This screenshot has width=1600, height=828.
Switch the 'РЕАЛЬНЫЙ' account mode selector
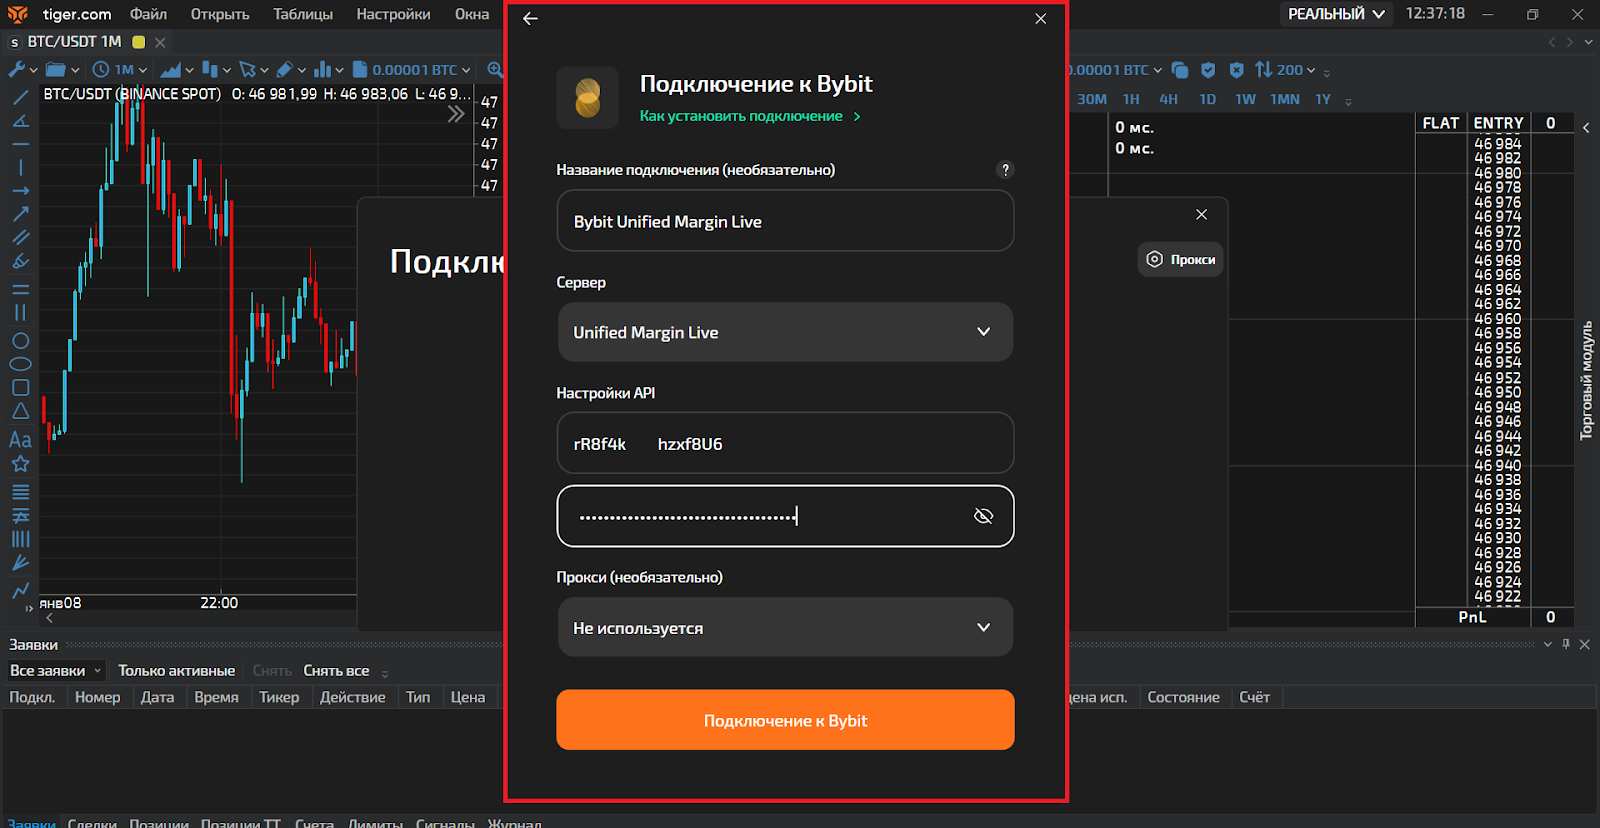tap(1336, 14)
